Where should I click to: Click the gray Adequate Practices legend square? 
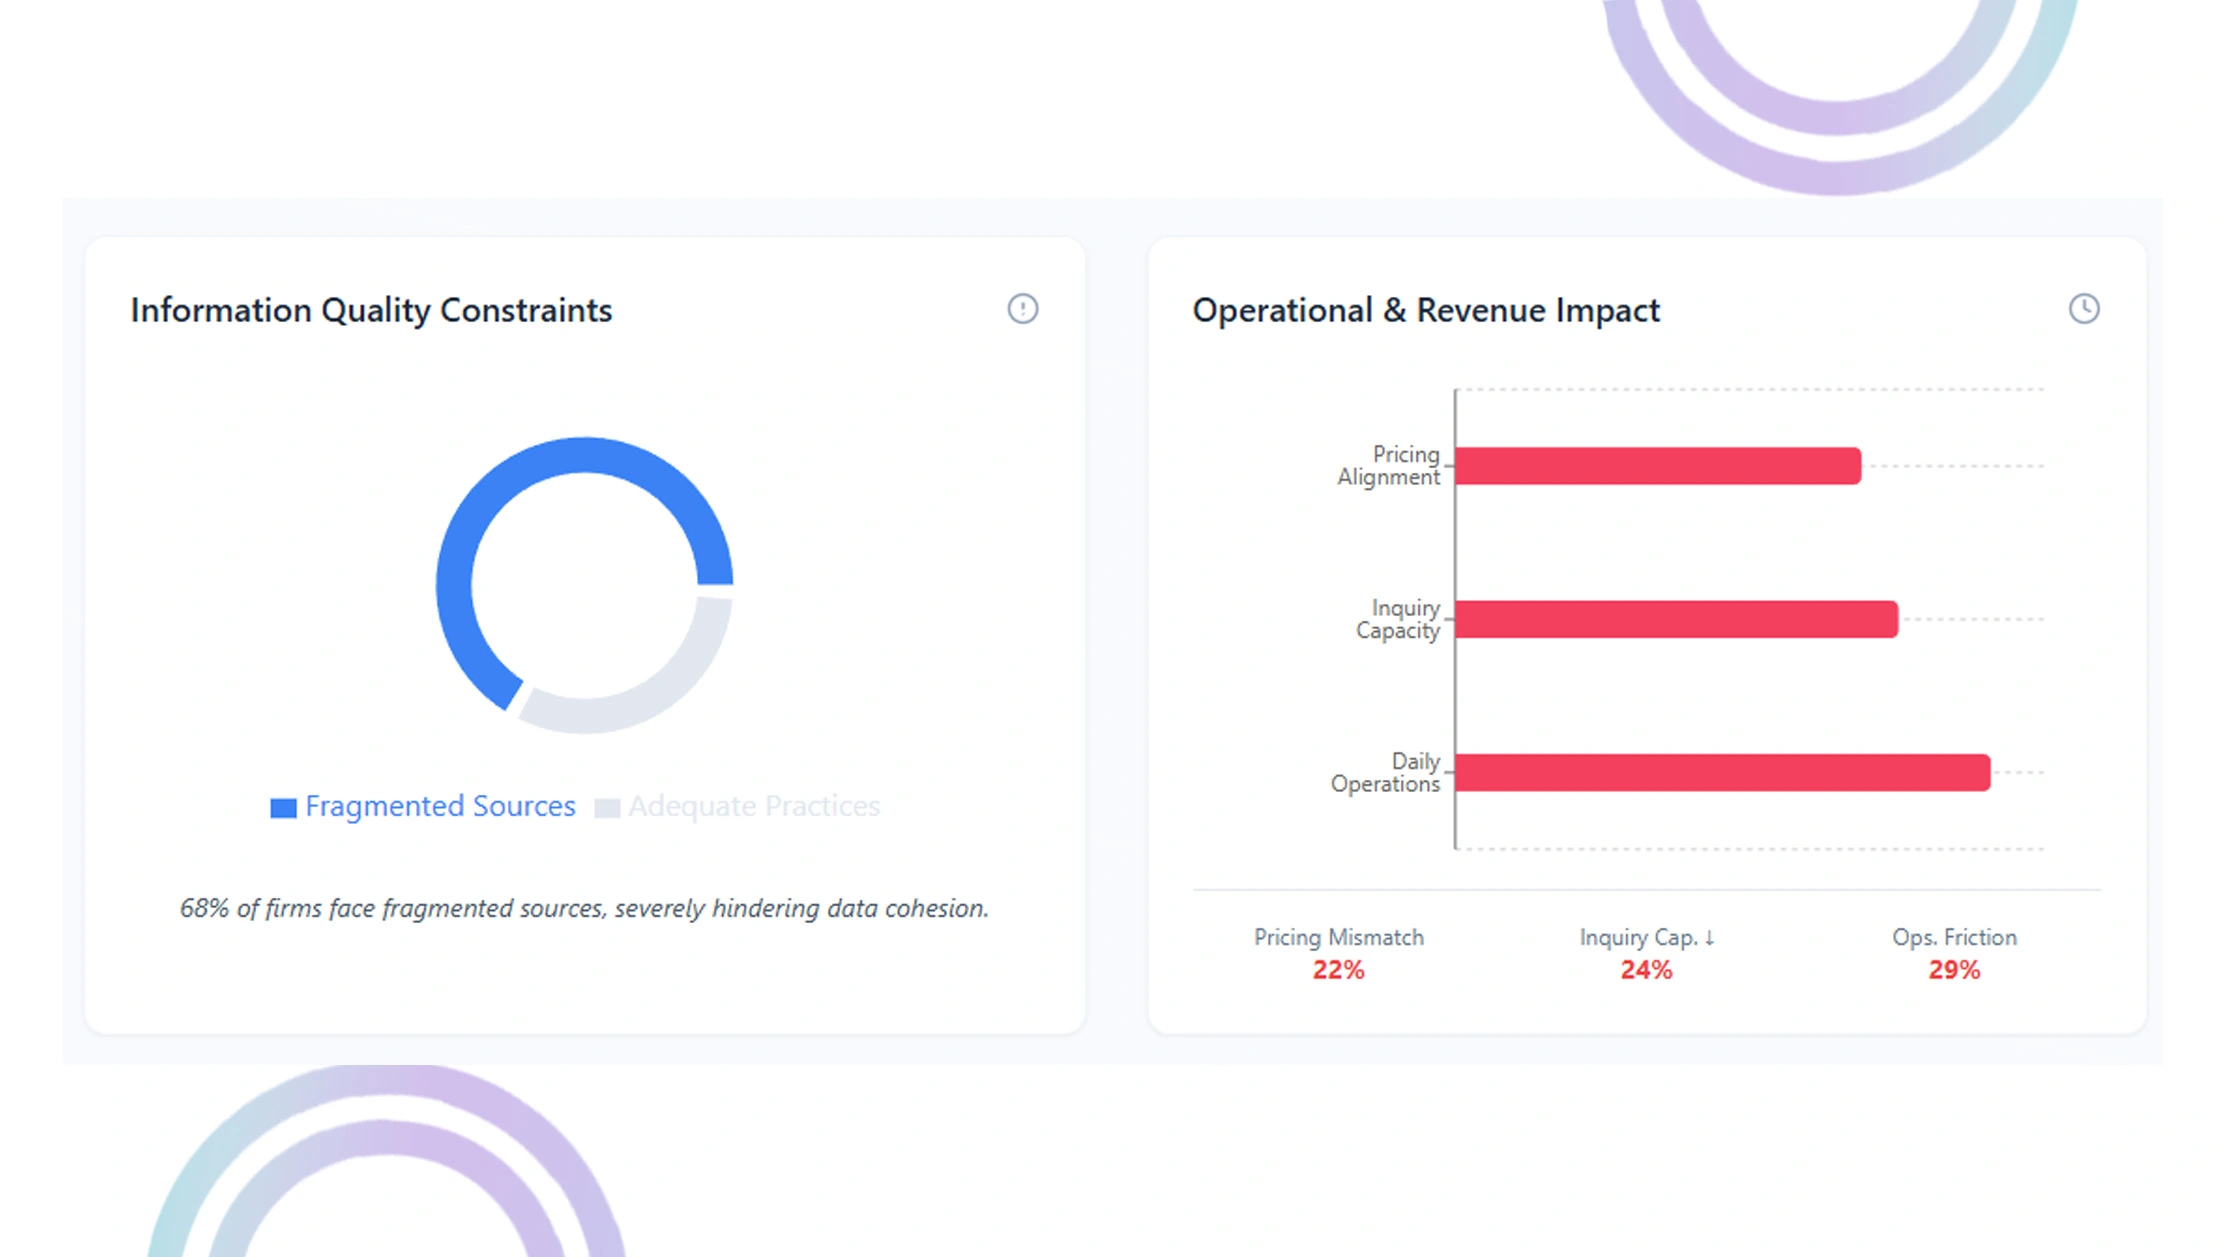(x=607, y=808)
